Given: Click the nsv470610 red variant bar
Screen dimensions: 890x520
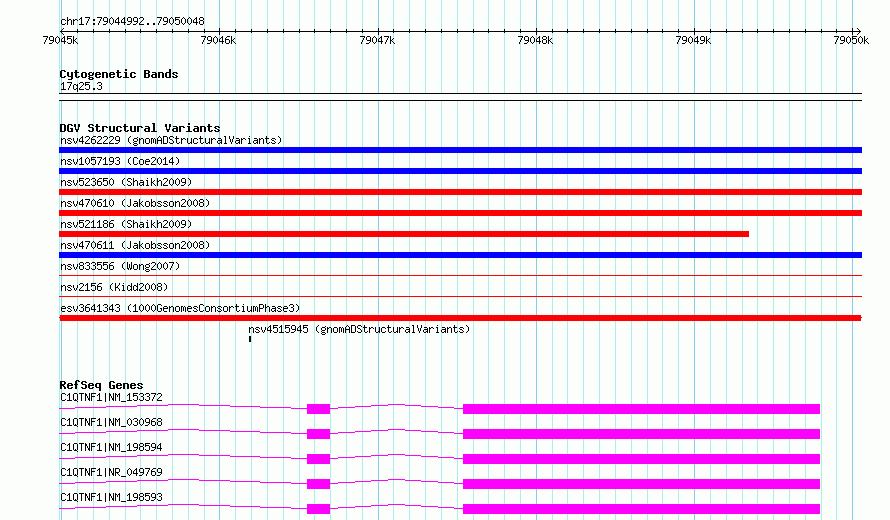Looking at the screenshot, I should point(460,213).
